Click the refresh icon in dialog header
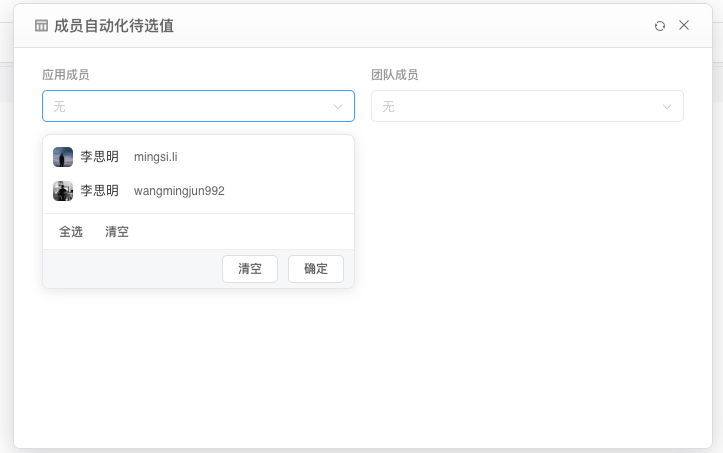This screenshot has height=453, width=723. pyautogui.click(x=660, y=26)
